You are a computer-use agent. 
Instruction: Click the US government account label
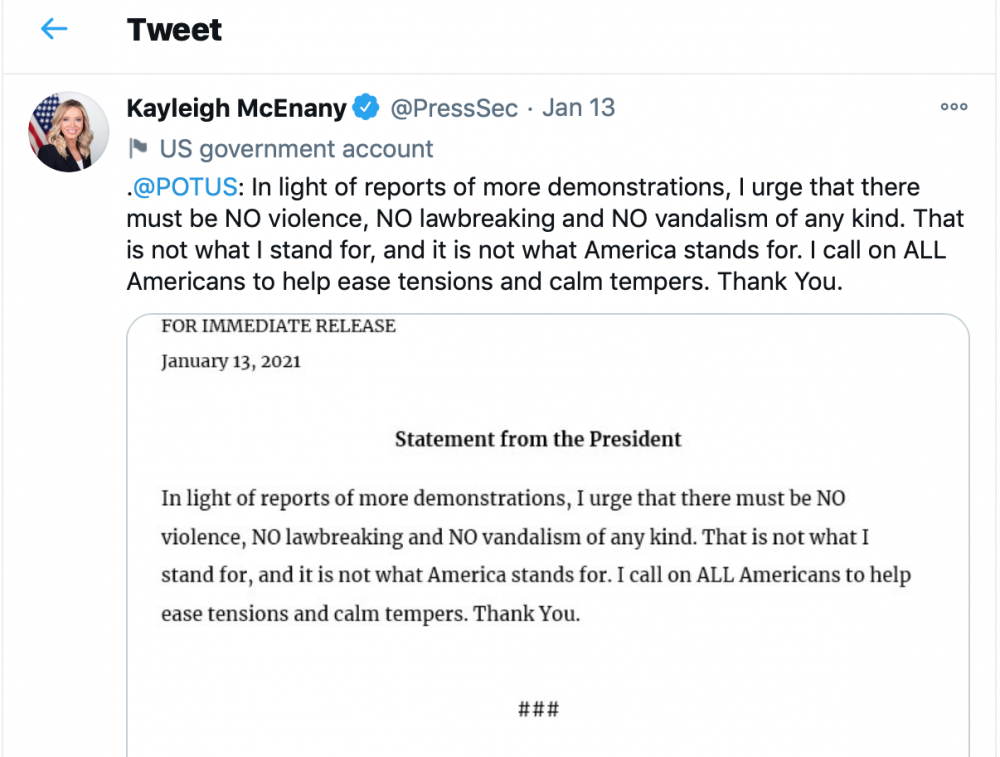click(296, 149)
